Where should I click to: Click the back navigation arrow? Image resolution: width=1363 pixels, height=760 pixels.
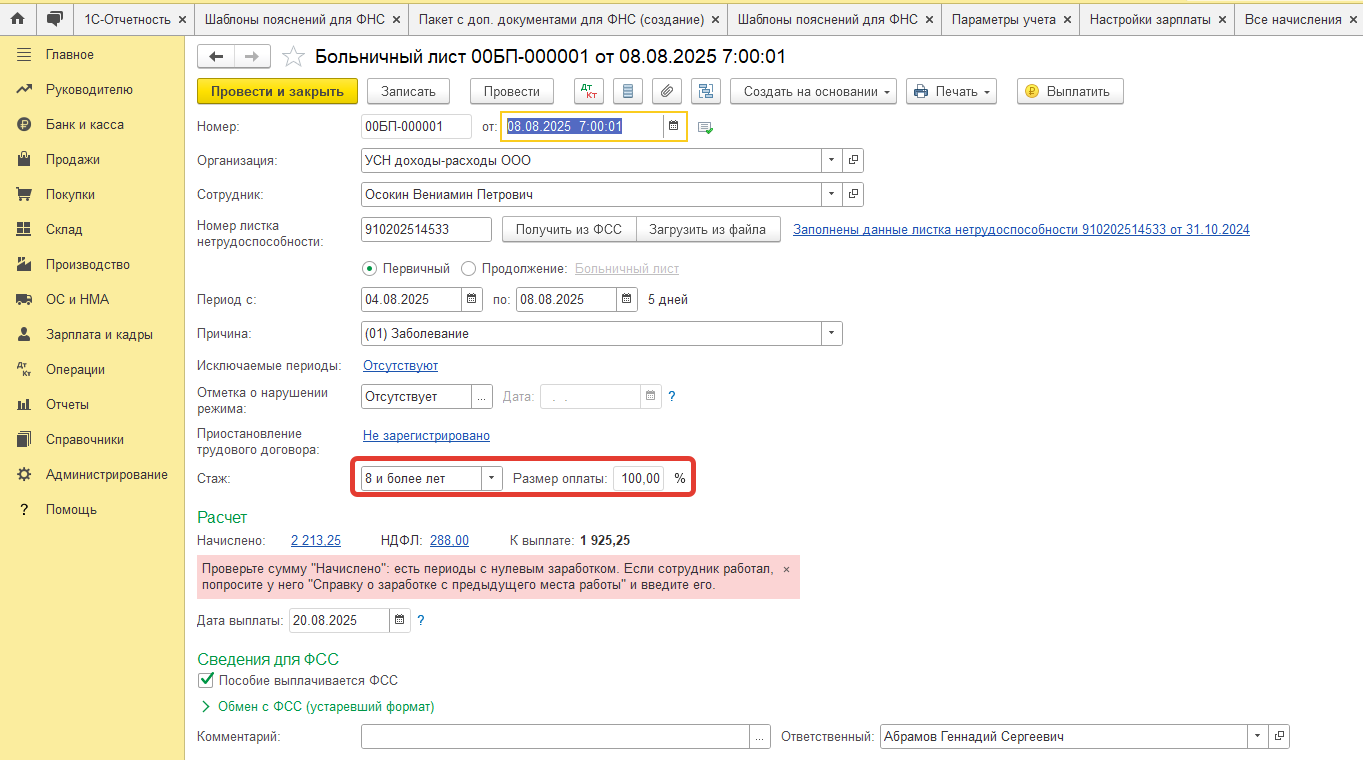coord(216,57)
